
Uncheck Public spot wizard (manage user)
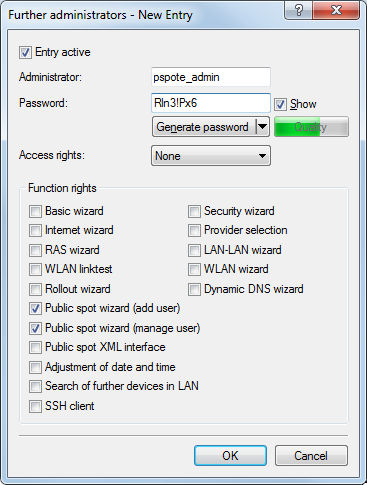(35, 328)
